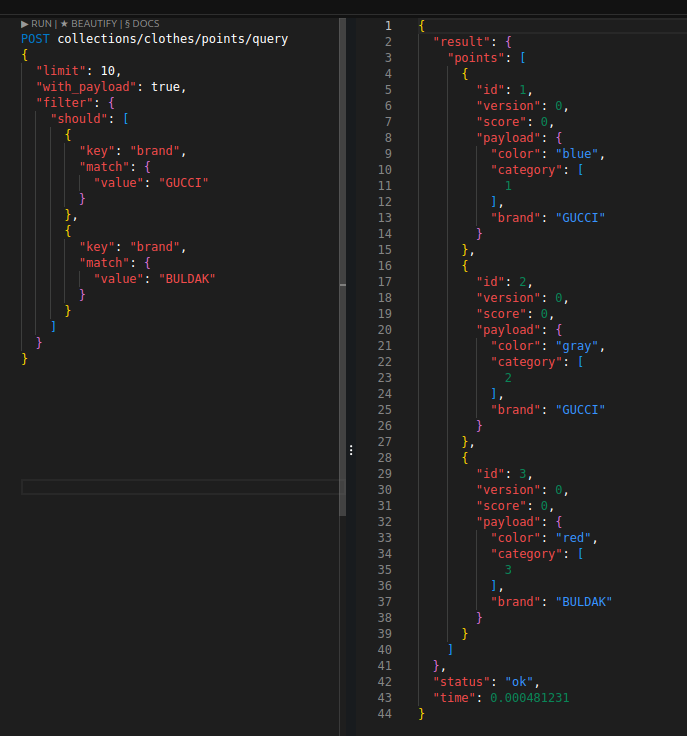
Task: Click line number 1 in response gutter
Action: tap(388, 25)
